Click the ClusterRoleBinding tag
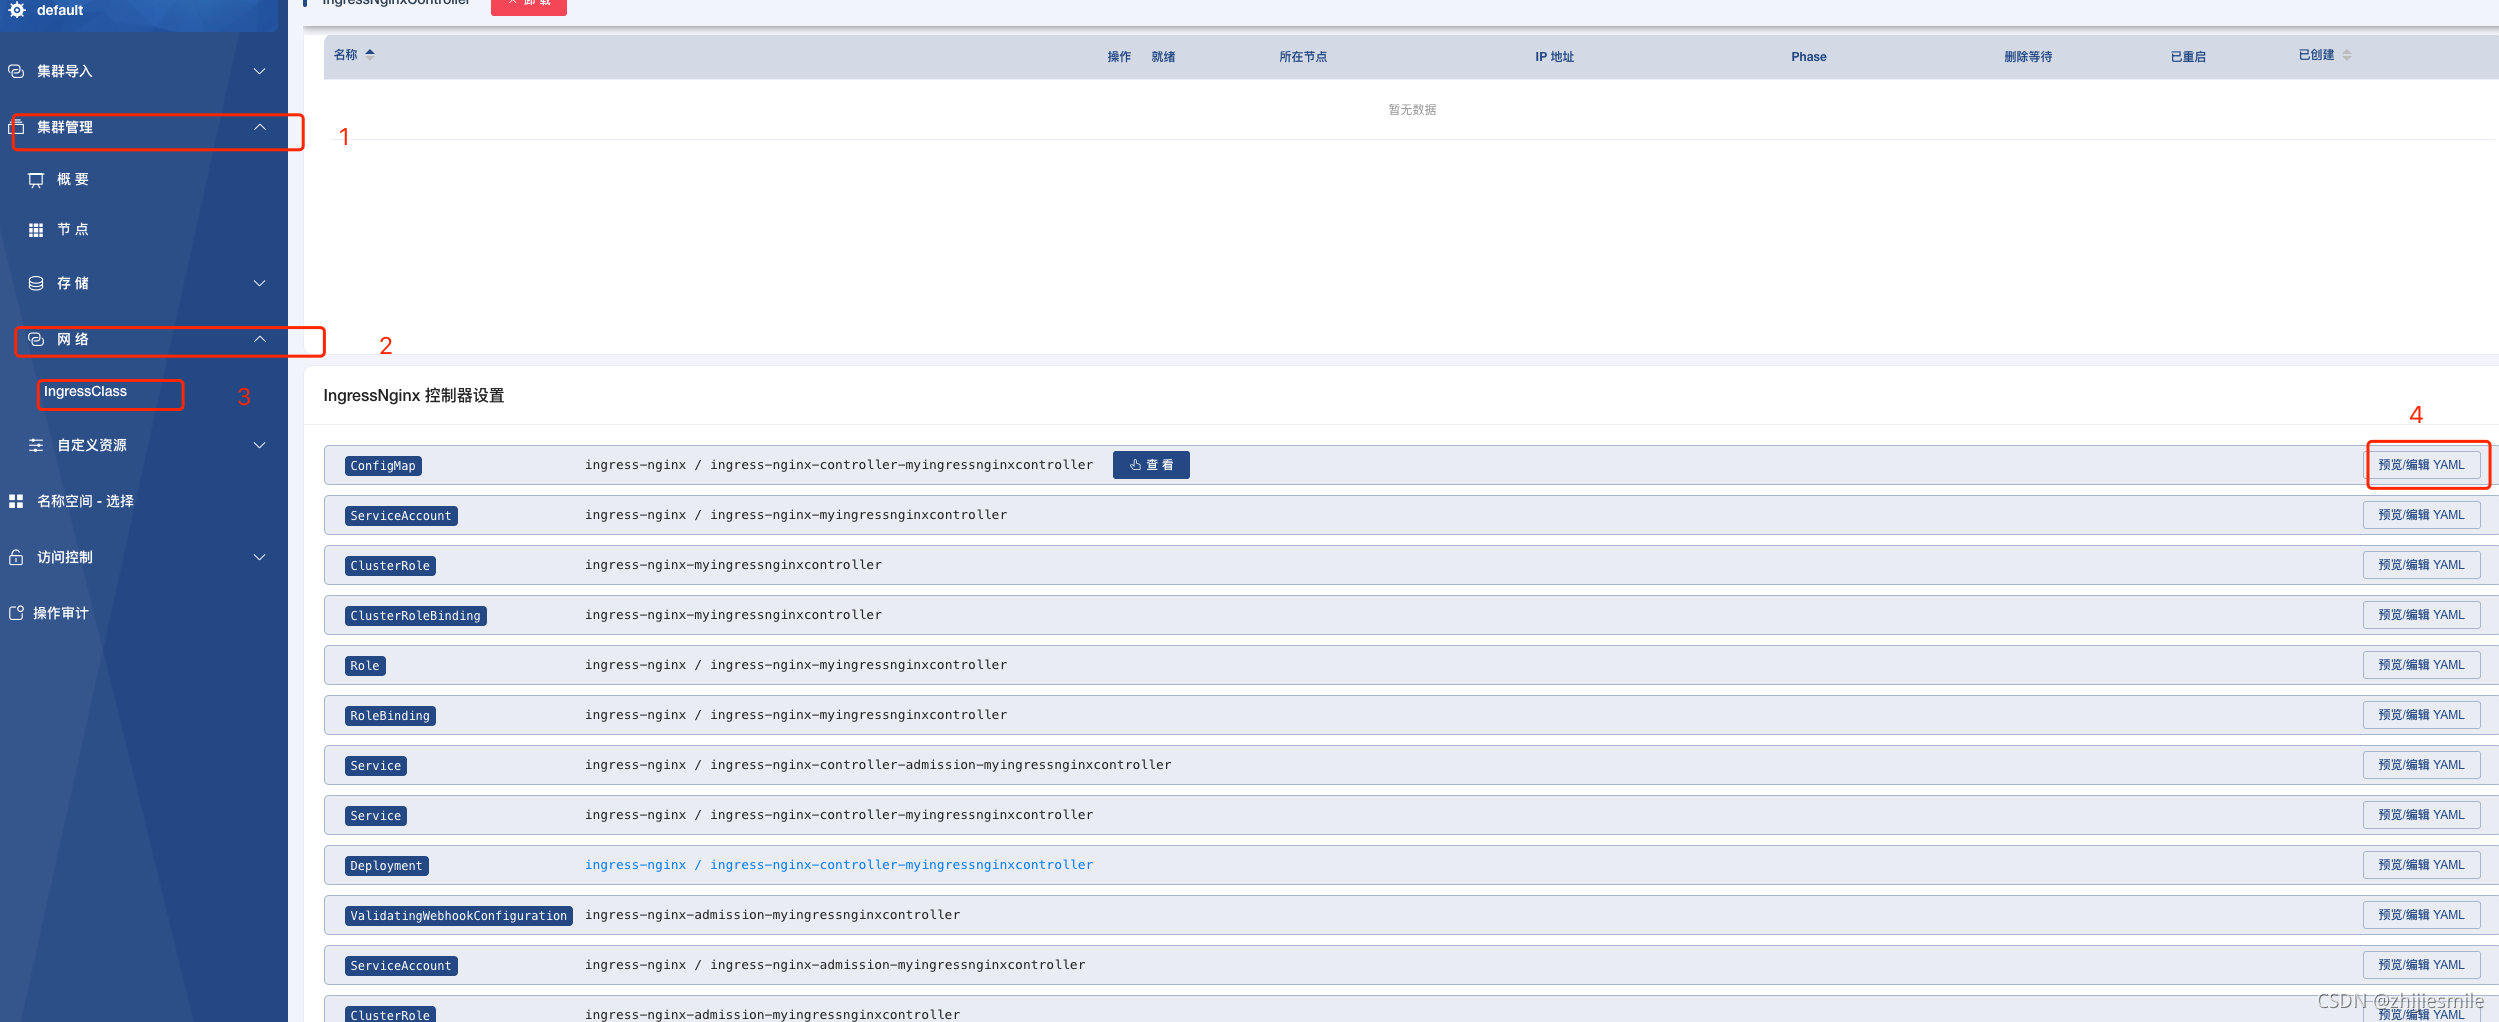 coord(416,616)
